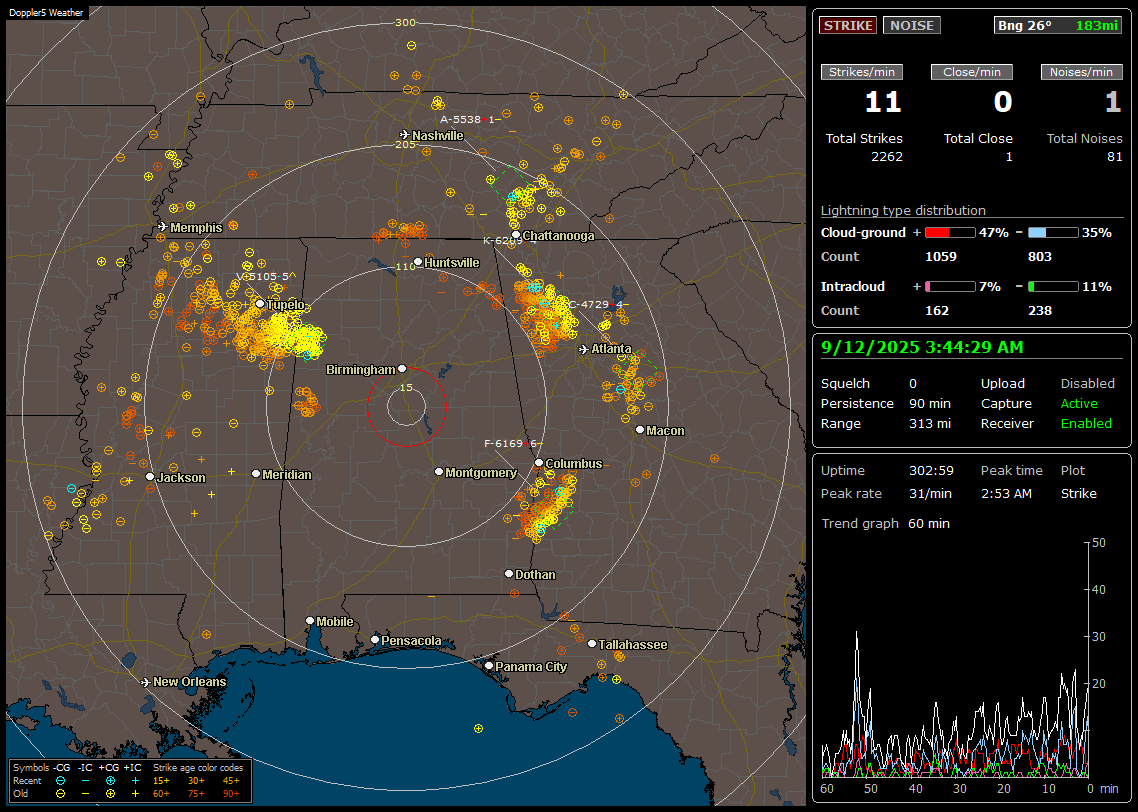This screenshot has height=812, width=1138.
Task: Click the red STRIKE indicator button
Action: click(848, 25)
